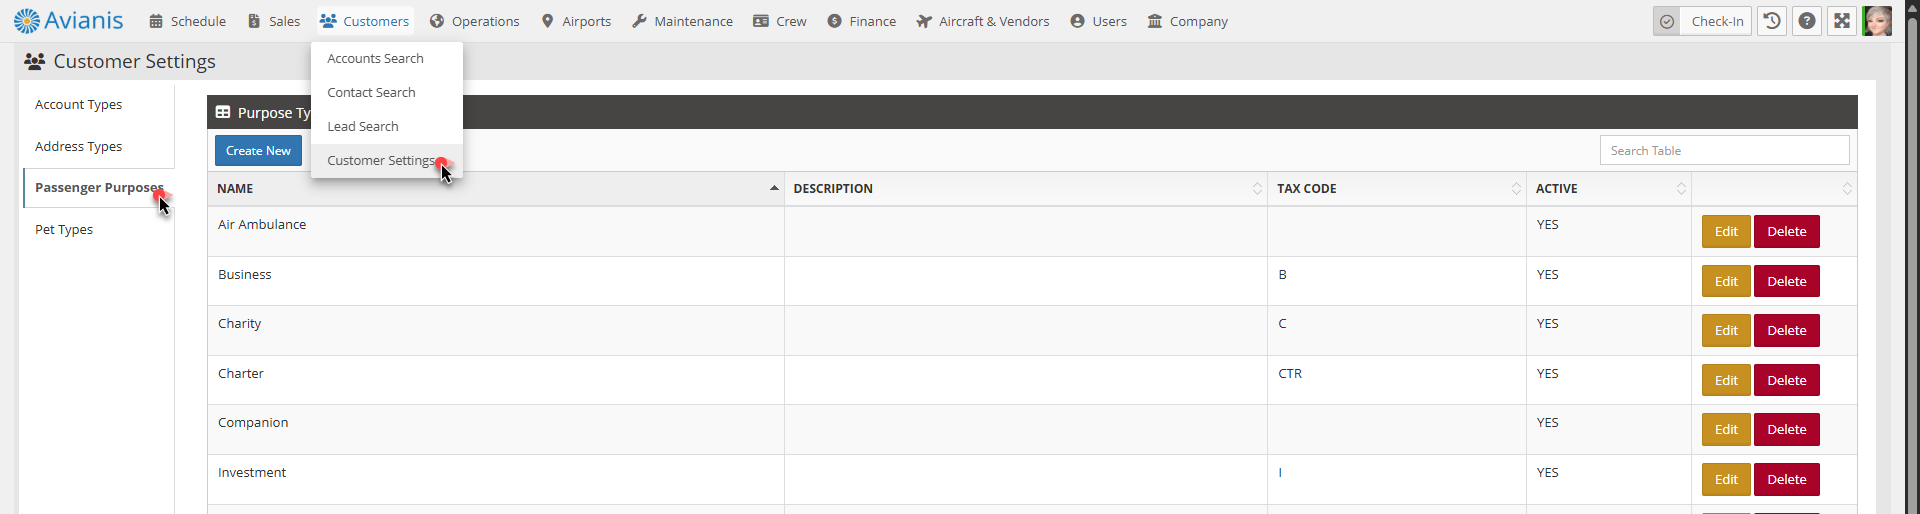Delete the Charter purpose row
Viewport: 1920px width, 514px height.
(x=1786, y=380)
